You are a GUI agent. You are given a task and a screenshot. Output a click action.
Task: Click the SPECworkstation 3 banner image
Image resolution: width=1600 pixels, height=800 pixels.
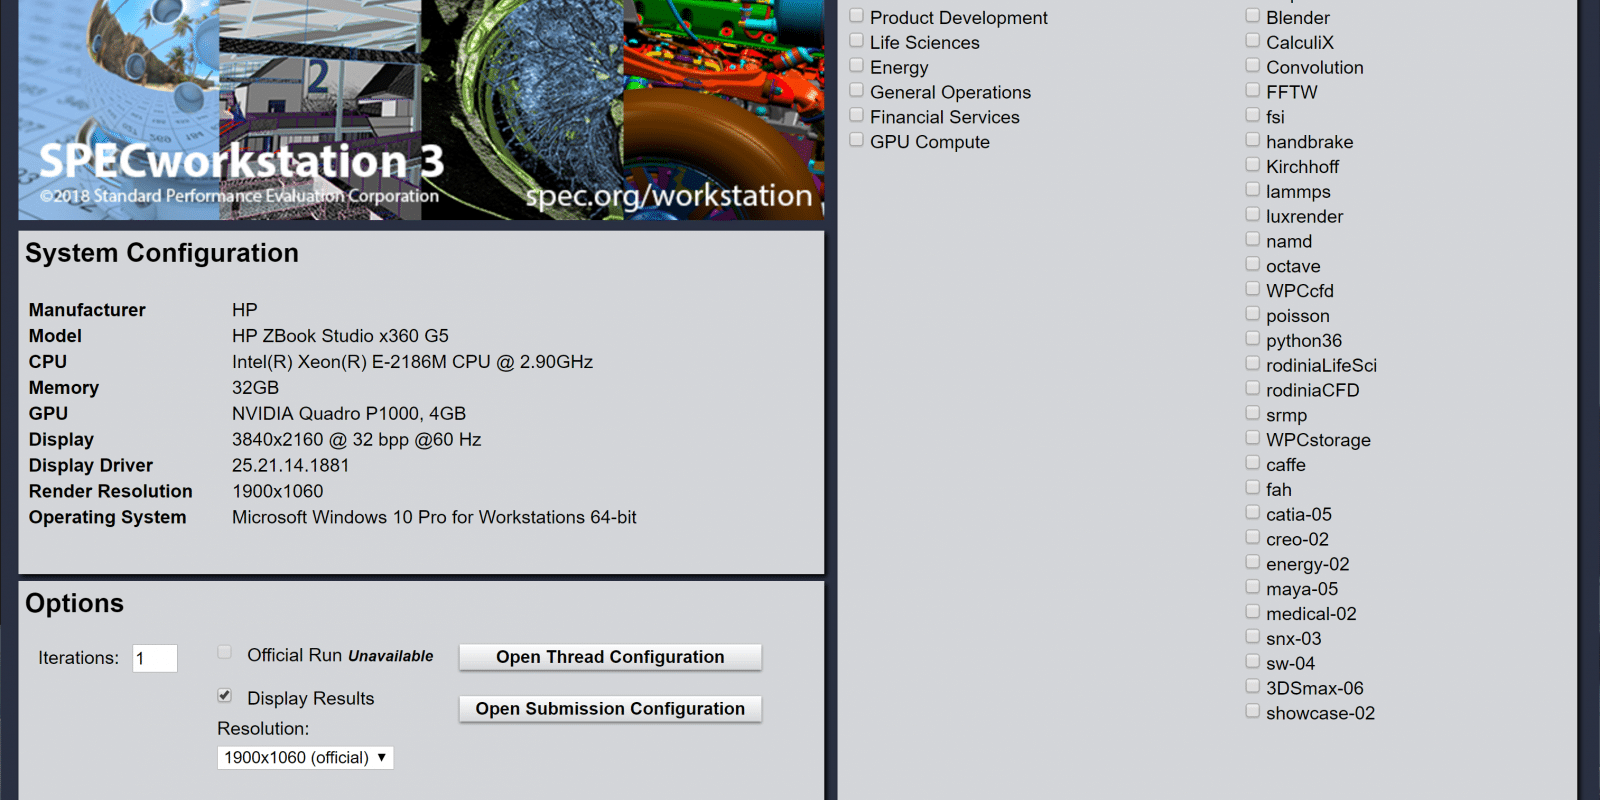click(x=421, y=110)
